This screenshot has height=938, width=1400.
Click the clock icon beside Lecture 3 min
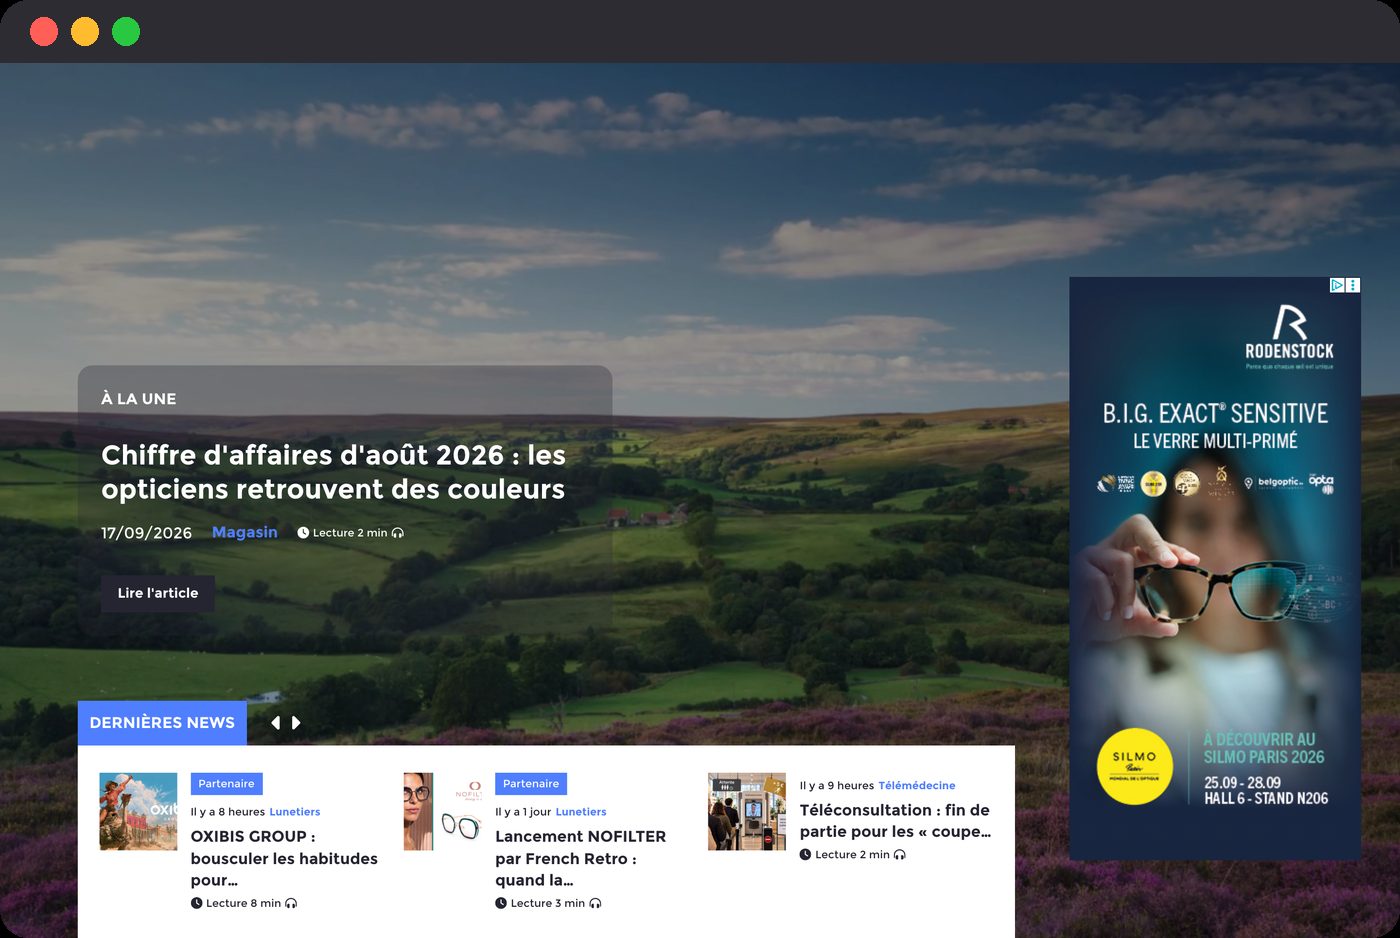pyautogui.click(x=501, y=903)
